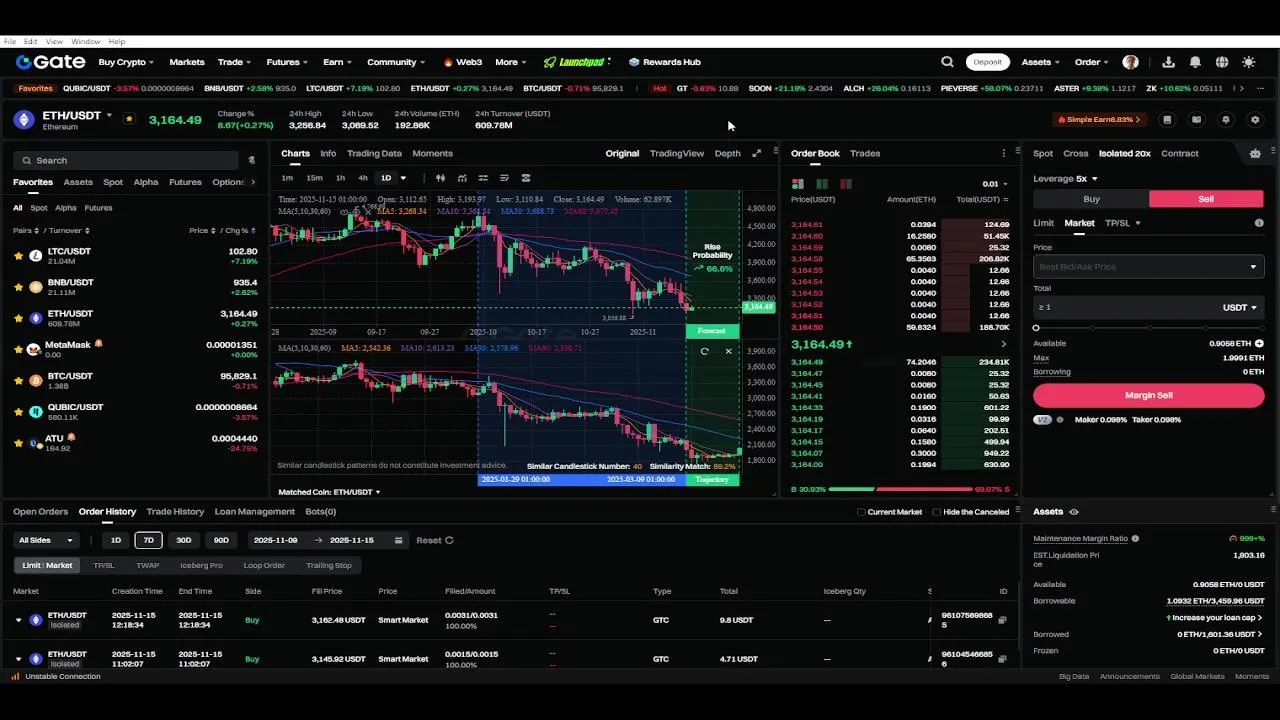Switch to the Trades tab
This screenshot has width=1280, height=720.
[x=865, y=153]
